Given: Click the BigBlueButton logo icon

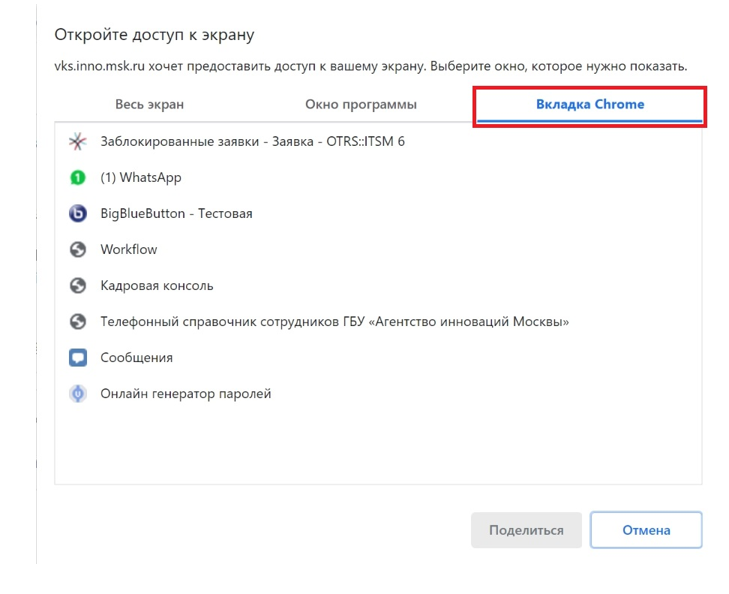Looking at the screenshot, I should tap(78, 214).
